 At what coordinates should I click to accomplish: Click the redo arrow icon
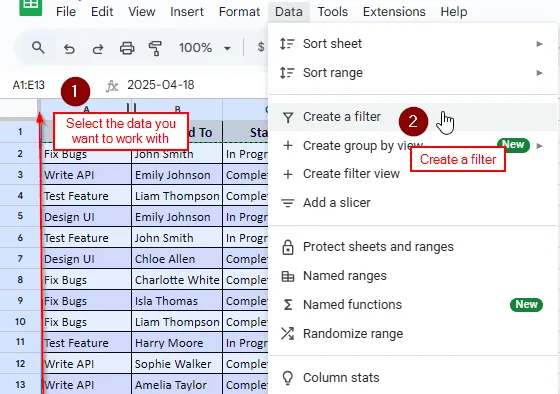(x=98, y=48)
